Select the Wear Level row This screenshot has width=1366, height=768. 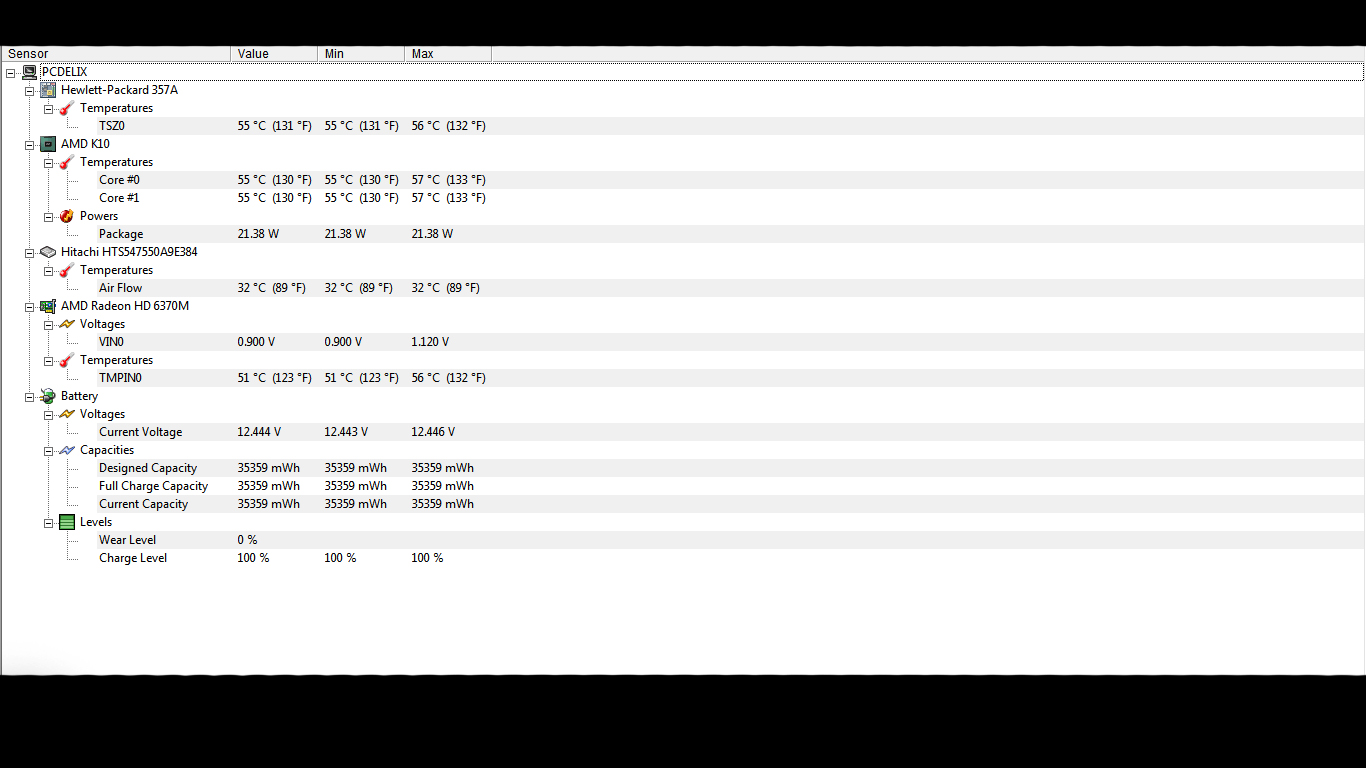[683, 540]
